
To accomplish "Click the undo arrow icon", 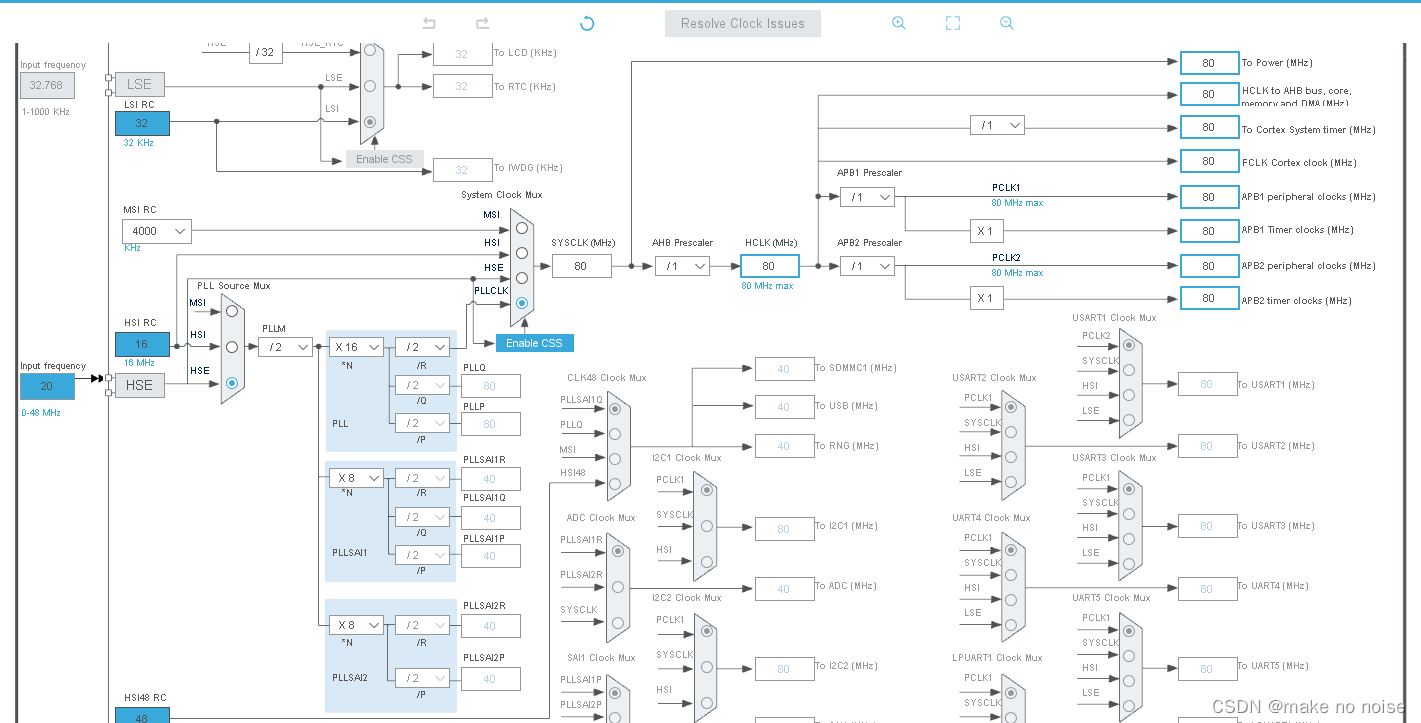I will (x=429, y=23).
